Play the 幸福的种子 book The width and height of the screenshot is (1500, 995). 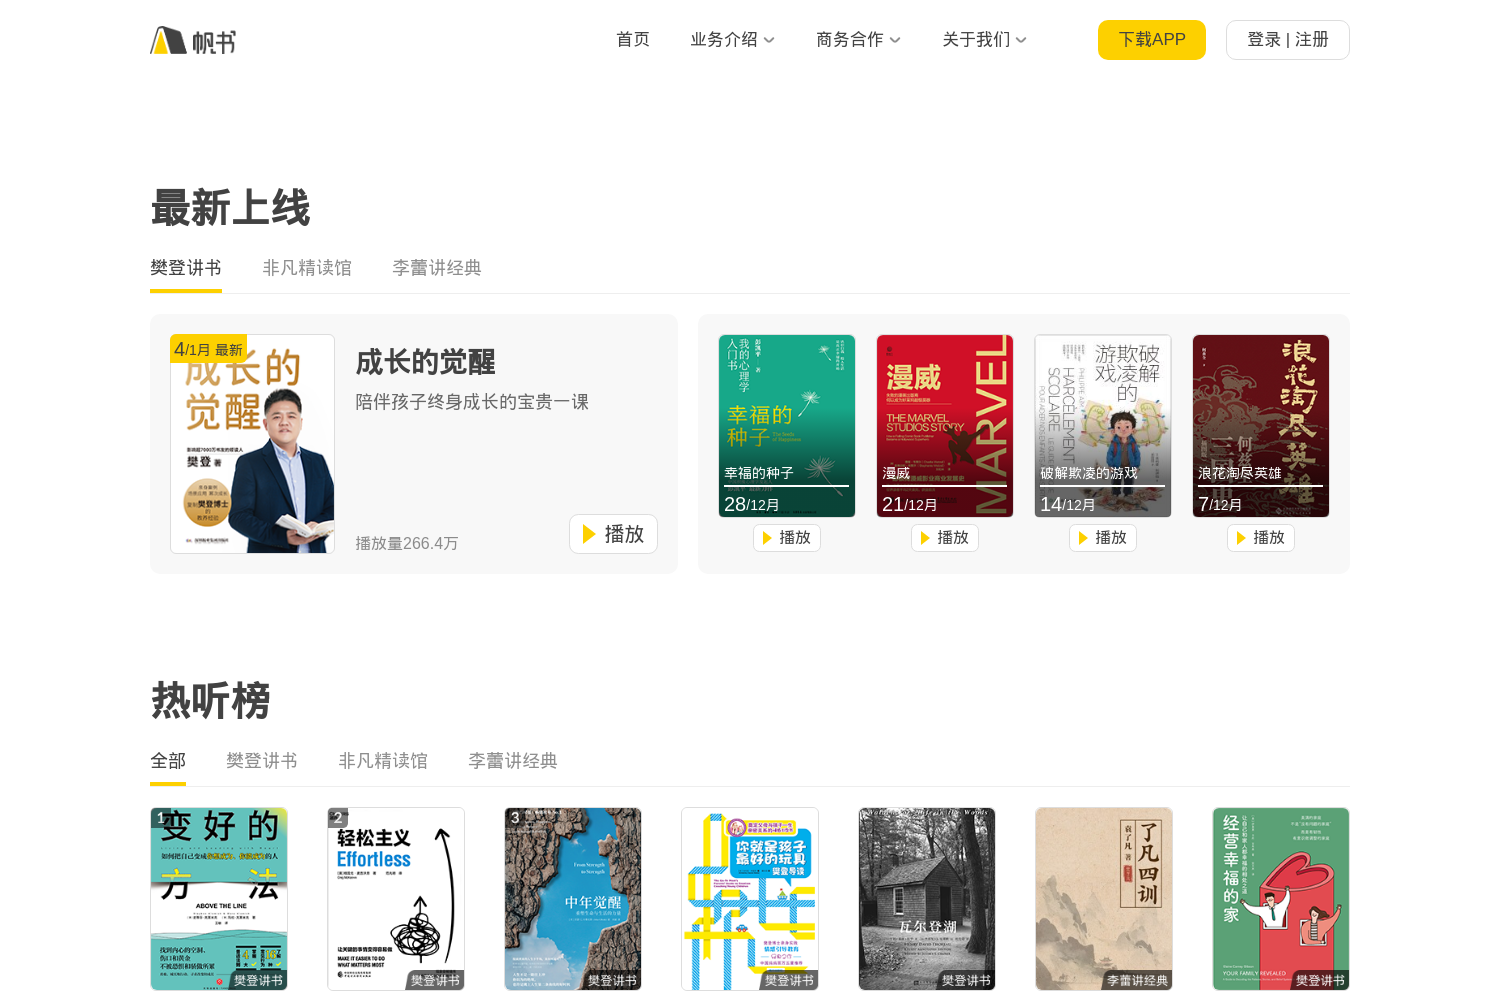coord(786,538)
